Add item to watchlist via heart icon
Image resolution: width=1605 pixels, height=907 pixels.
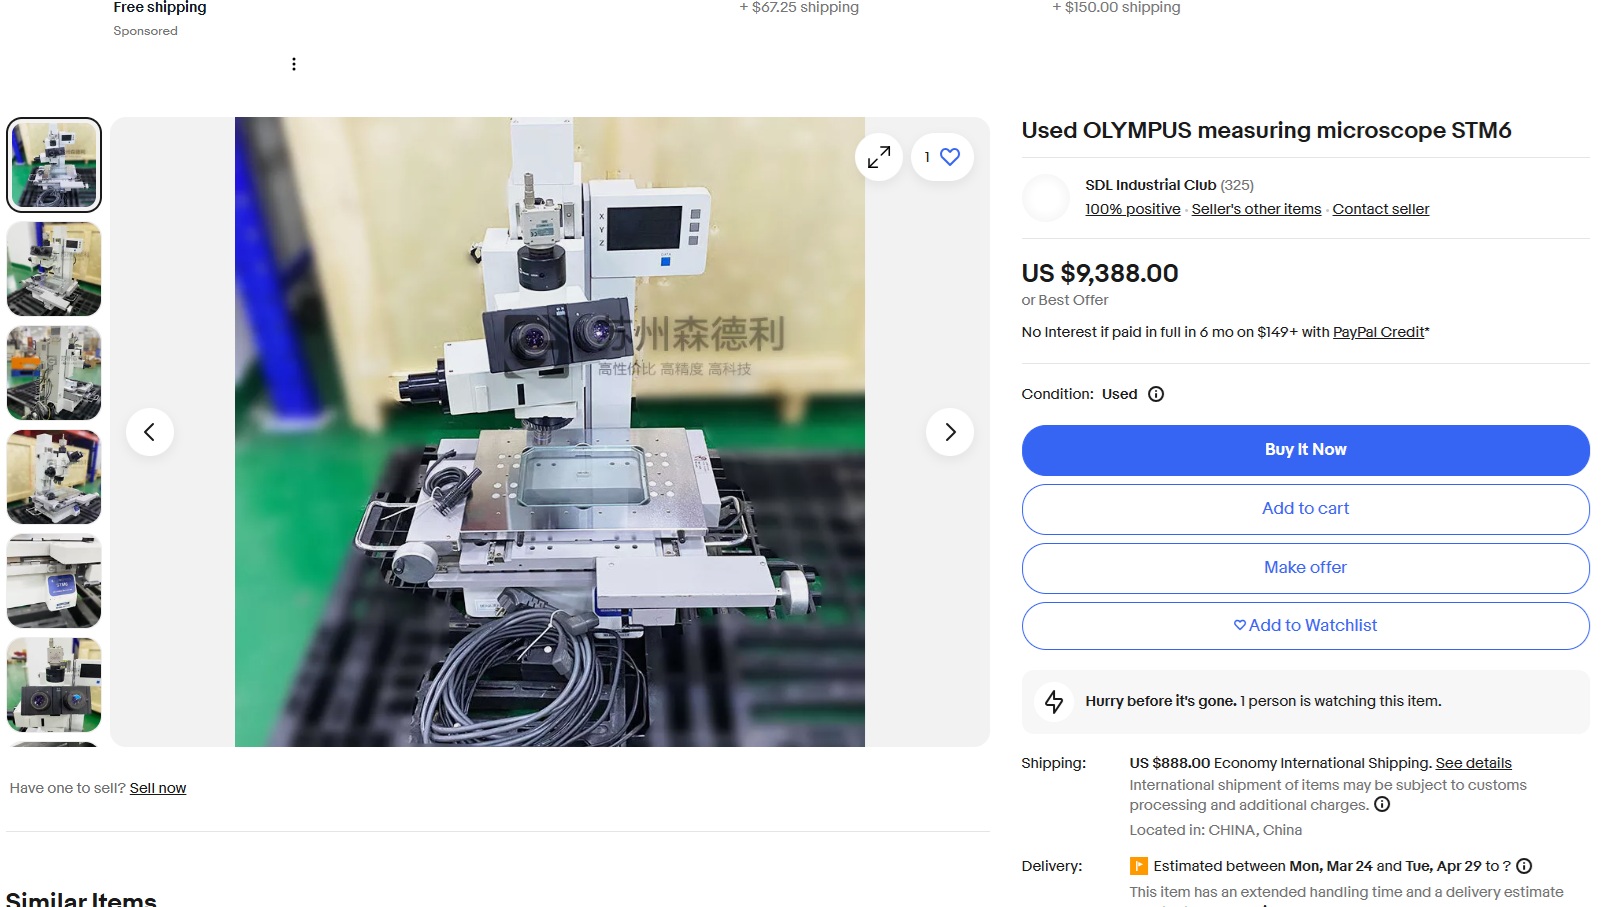tap(942, 157)
